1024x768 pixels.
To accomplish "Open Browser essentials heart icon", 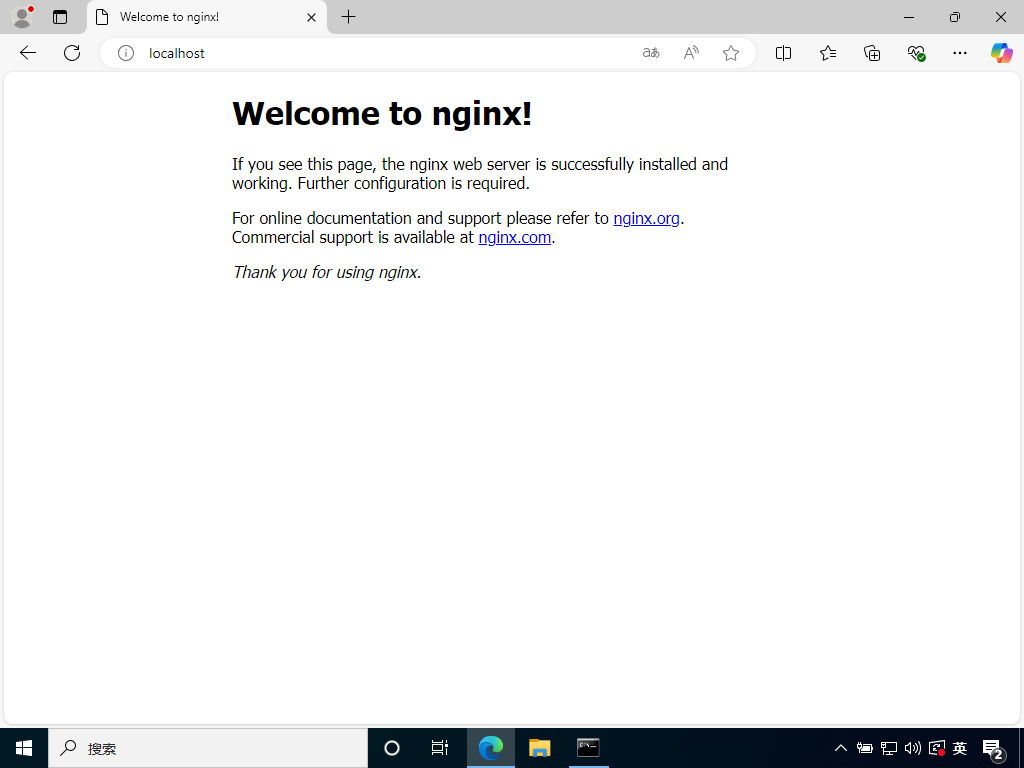I will click(916, 53).
